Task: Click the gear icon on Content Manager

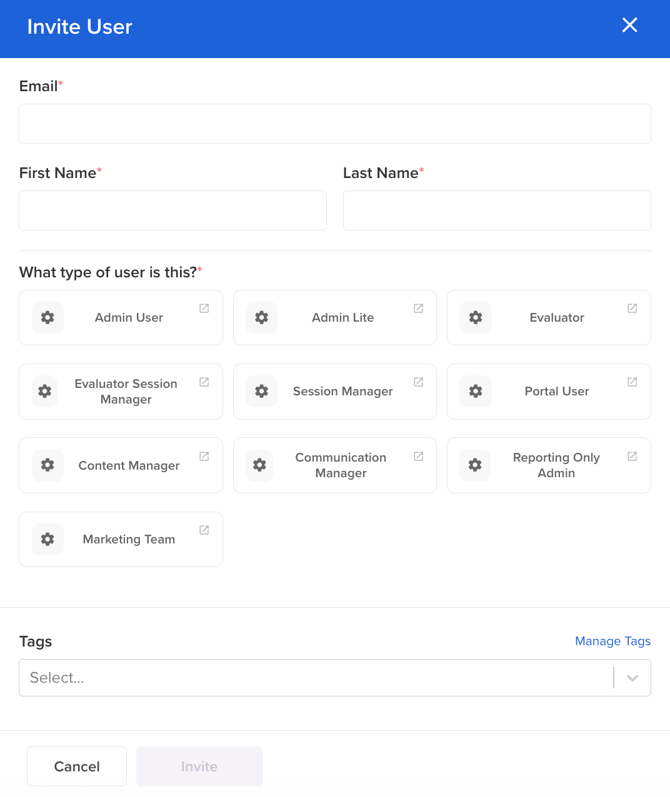Action: (47, 465)
